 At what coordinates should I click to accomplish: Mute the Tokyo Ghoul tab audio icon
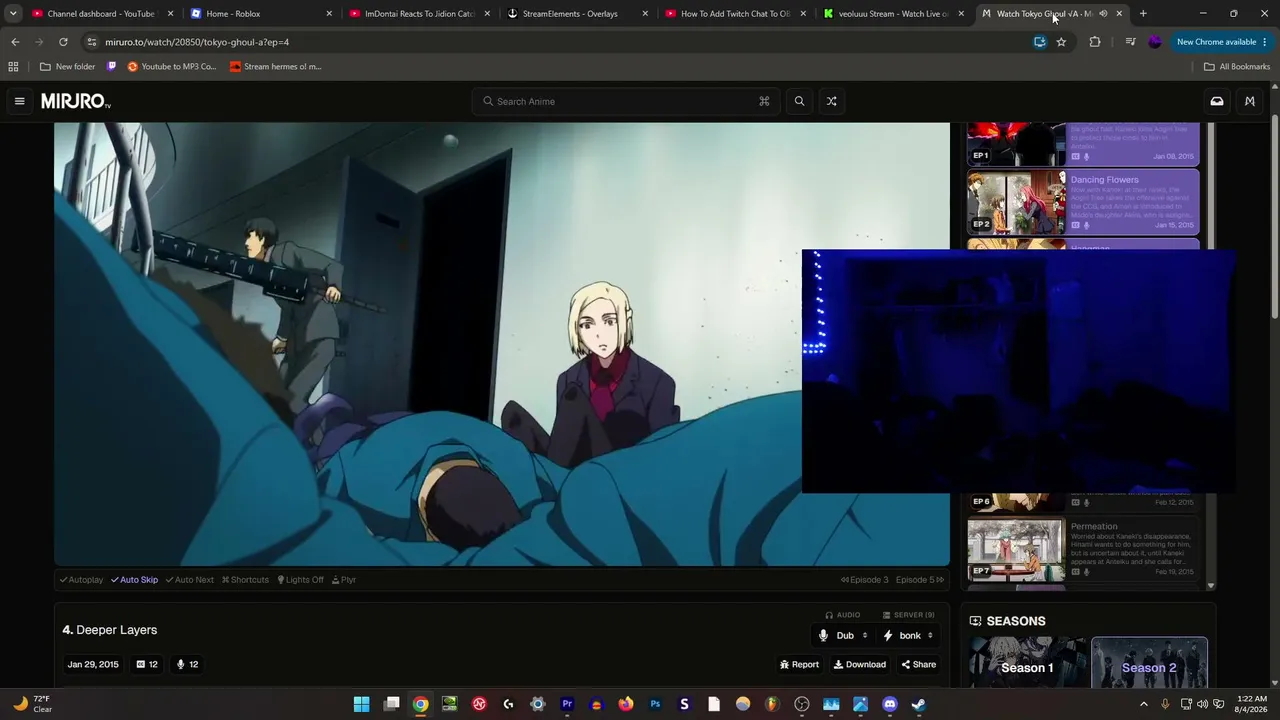coord(1103,14)
